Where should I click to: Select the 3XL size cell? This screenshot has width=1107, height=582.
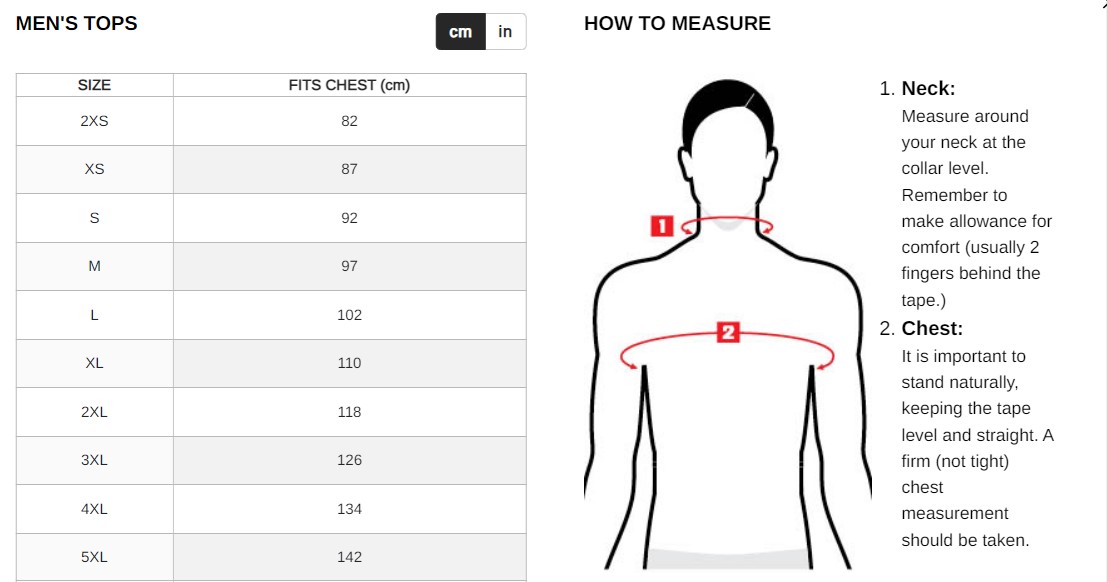point(95,460)
